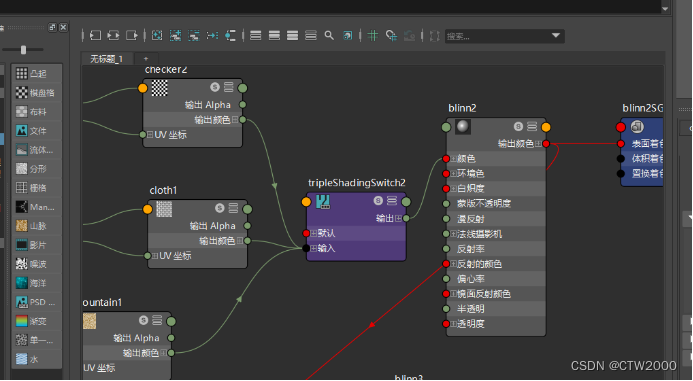The image size is (693, 381).
Task: Switch to the 无标题_1 tab
Action: (x=107, y=59)
